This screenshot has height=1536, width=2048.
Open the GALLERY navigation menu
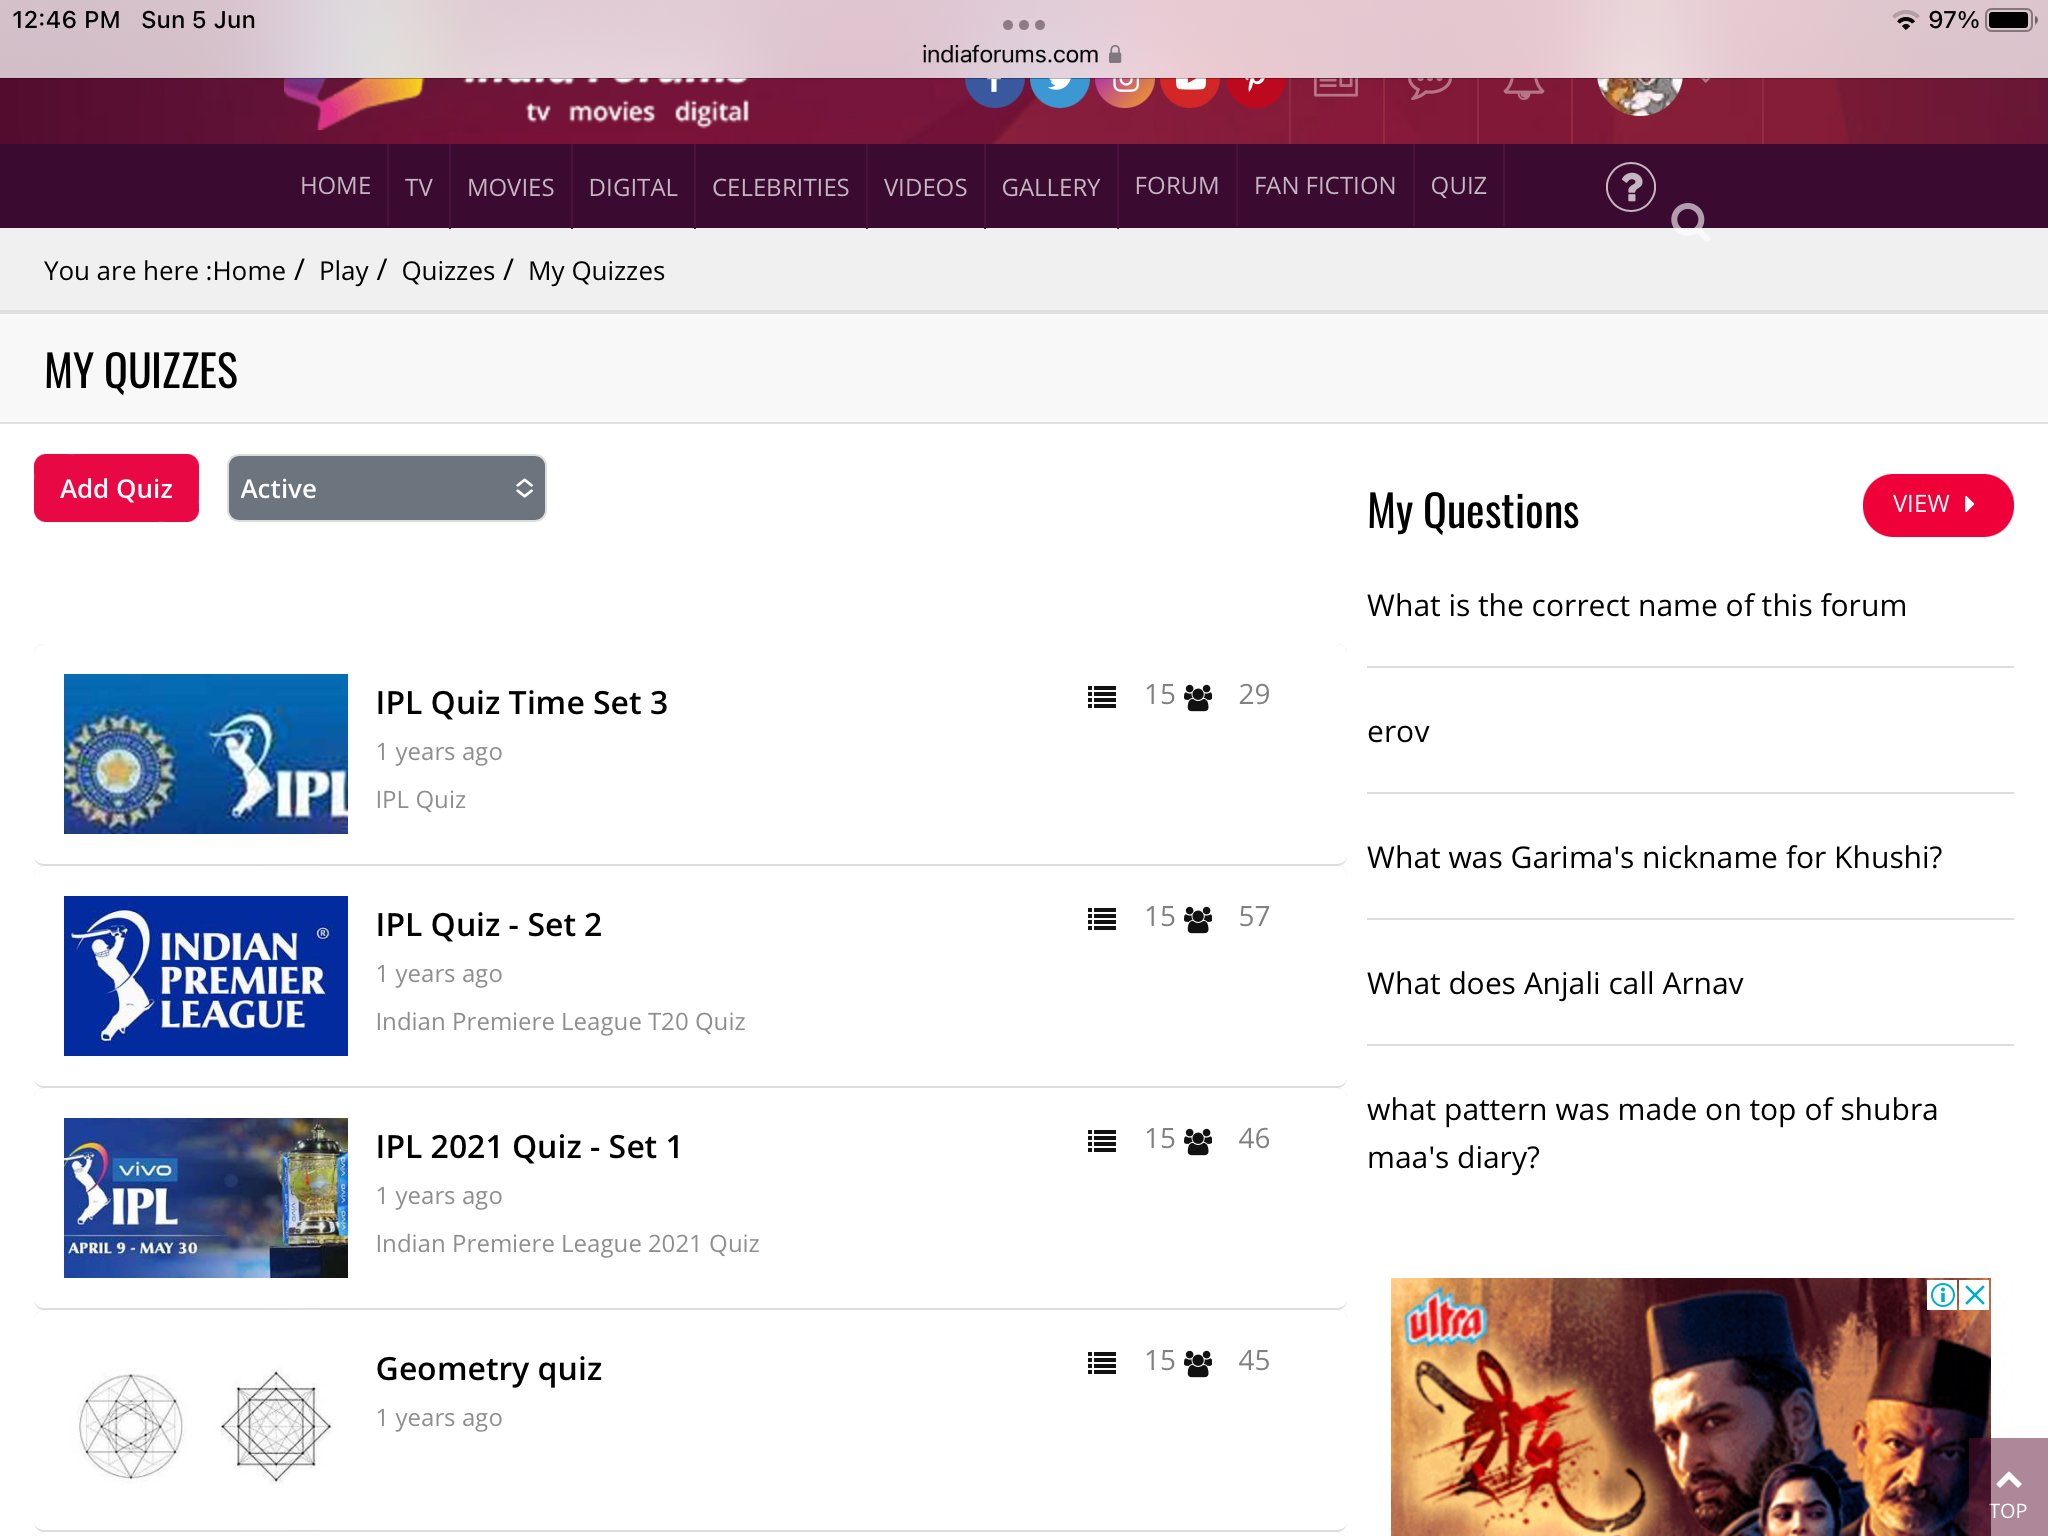pos(1051,187)
